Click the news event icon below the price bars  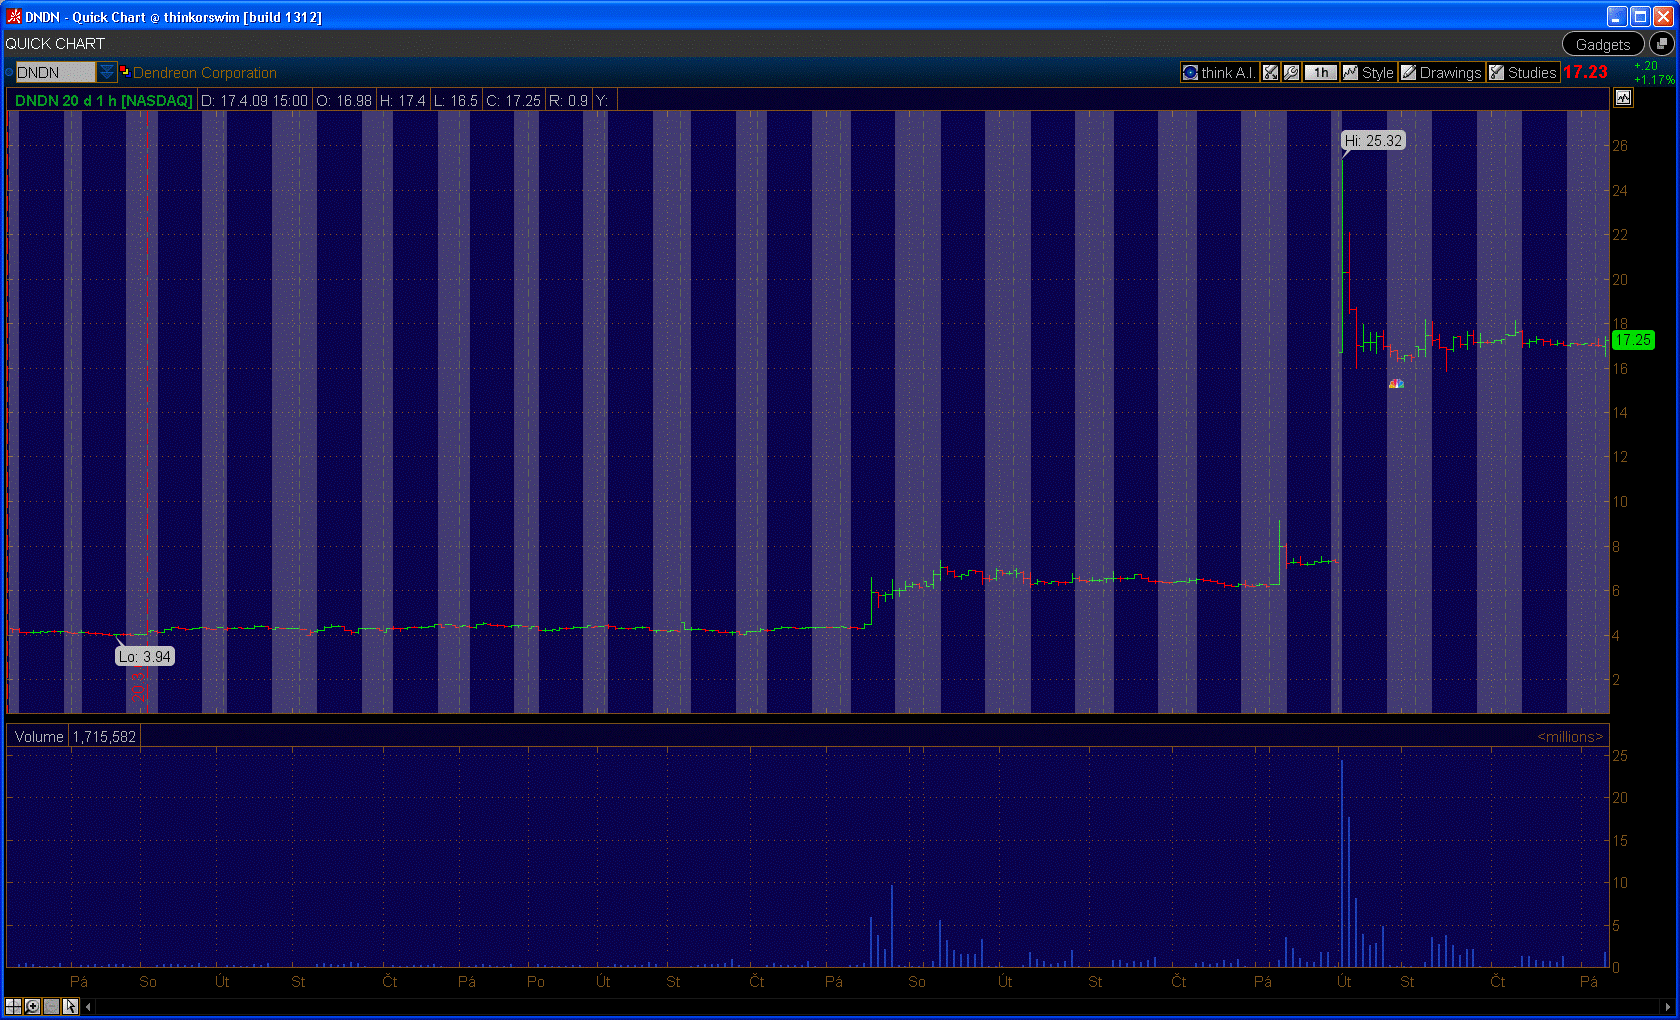point(1396,383)
